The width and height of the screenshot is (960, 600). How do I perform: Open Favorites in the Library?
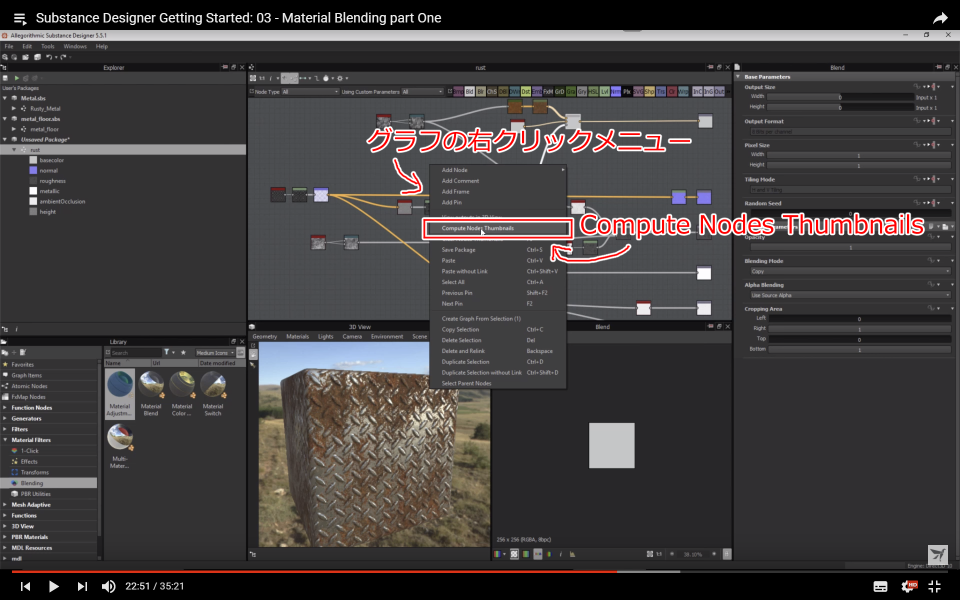click(x=23, y=365)
